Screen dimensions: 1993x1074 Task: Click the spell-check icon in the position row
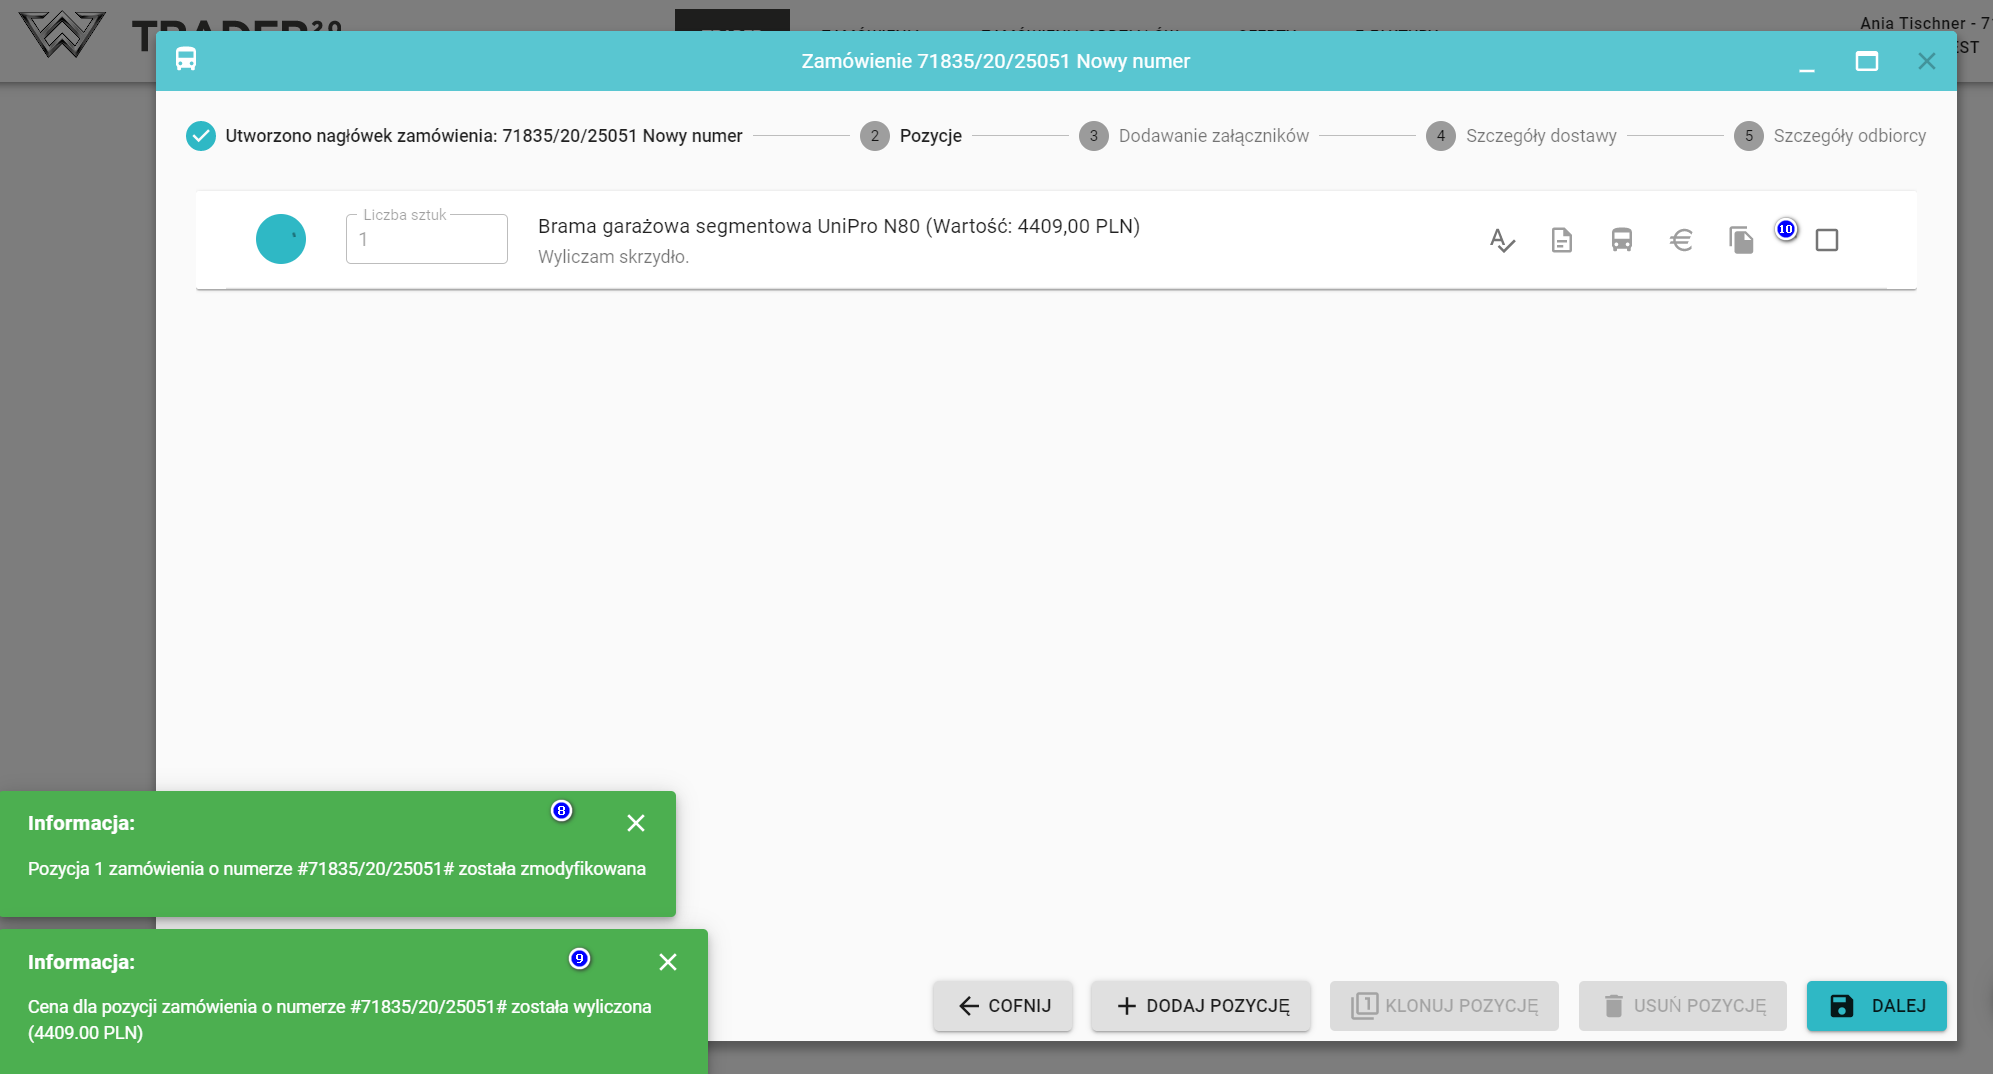(1501, 240)
